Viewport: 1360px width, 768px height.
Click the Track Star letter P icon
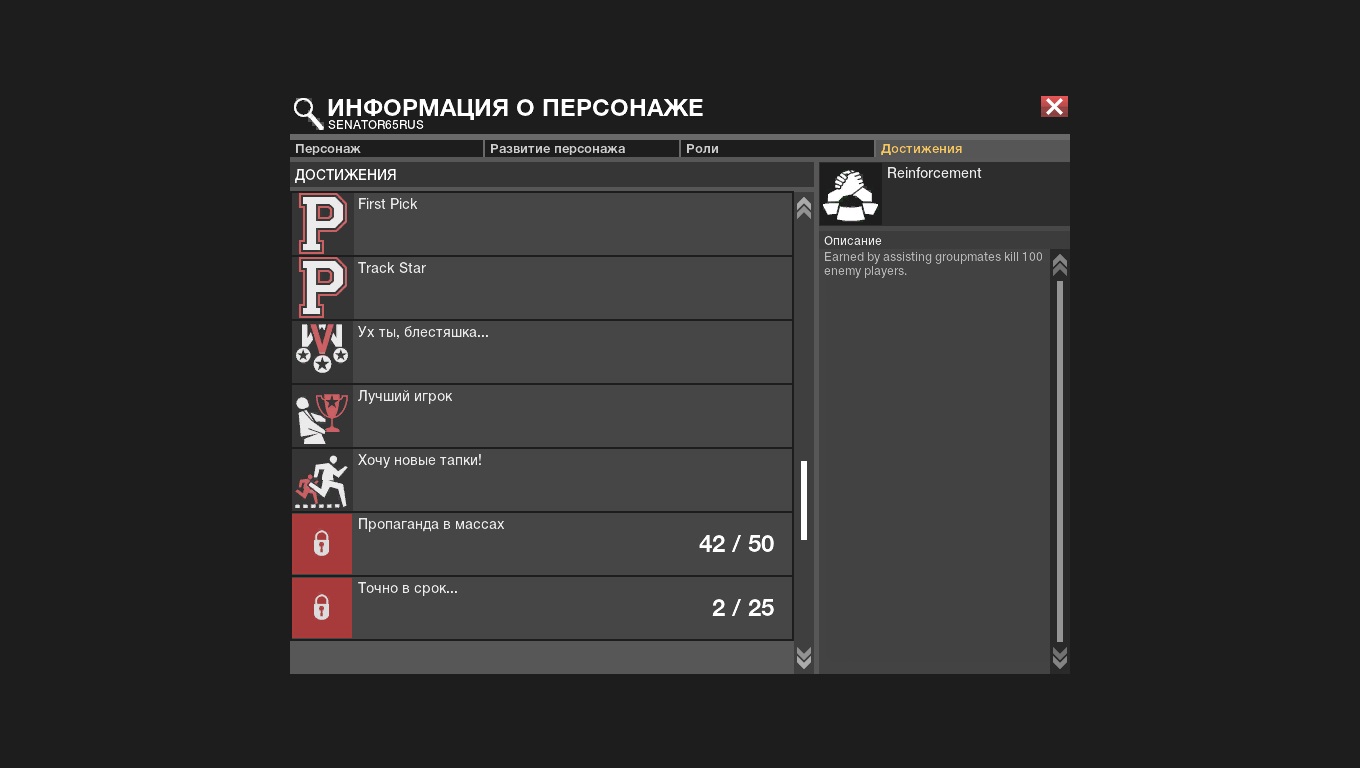322,288
